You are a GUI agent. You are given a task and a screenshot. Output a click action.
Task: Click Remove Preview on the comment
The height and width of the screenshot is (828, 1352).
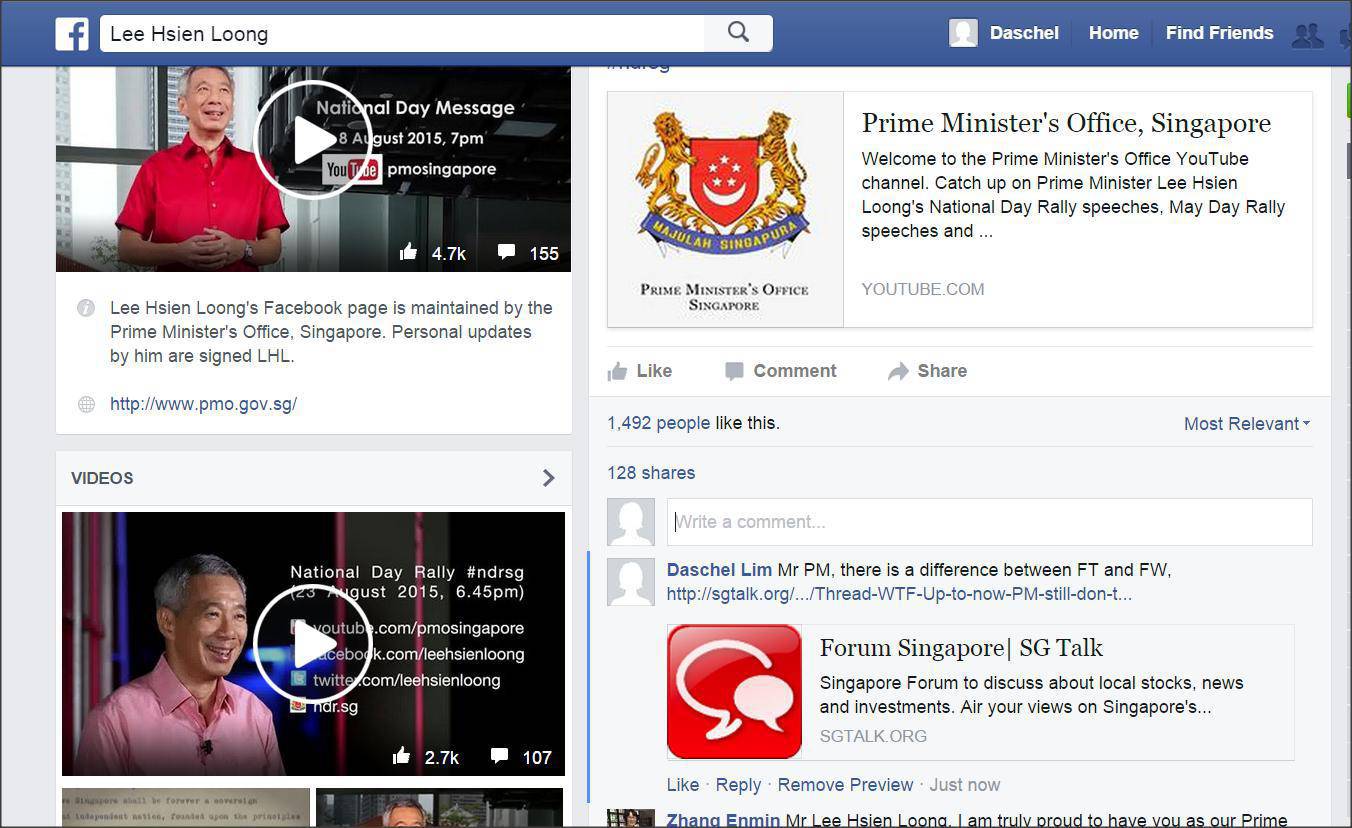pyautogui.click(x=845, y=785)
